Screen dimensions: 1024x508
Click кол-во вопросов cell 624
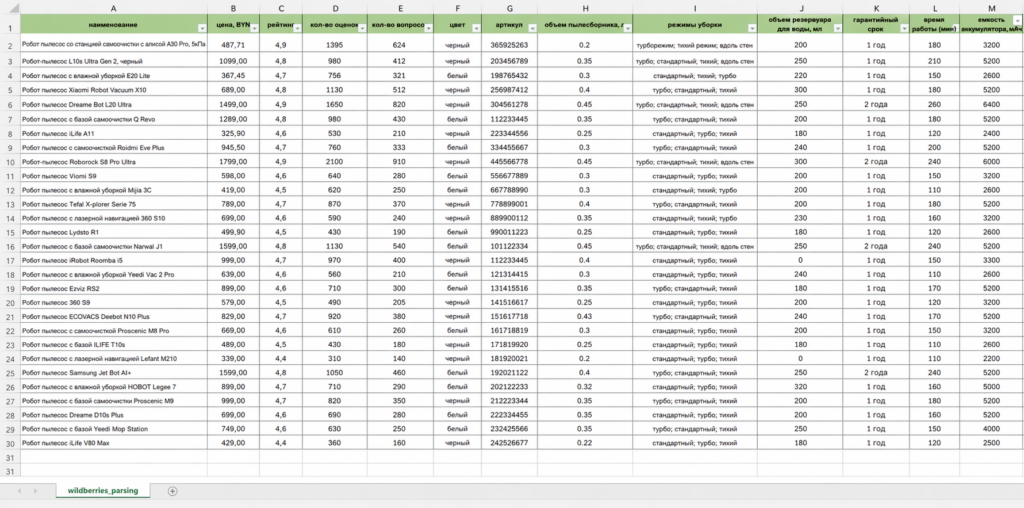click(x=400, y=45)
